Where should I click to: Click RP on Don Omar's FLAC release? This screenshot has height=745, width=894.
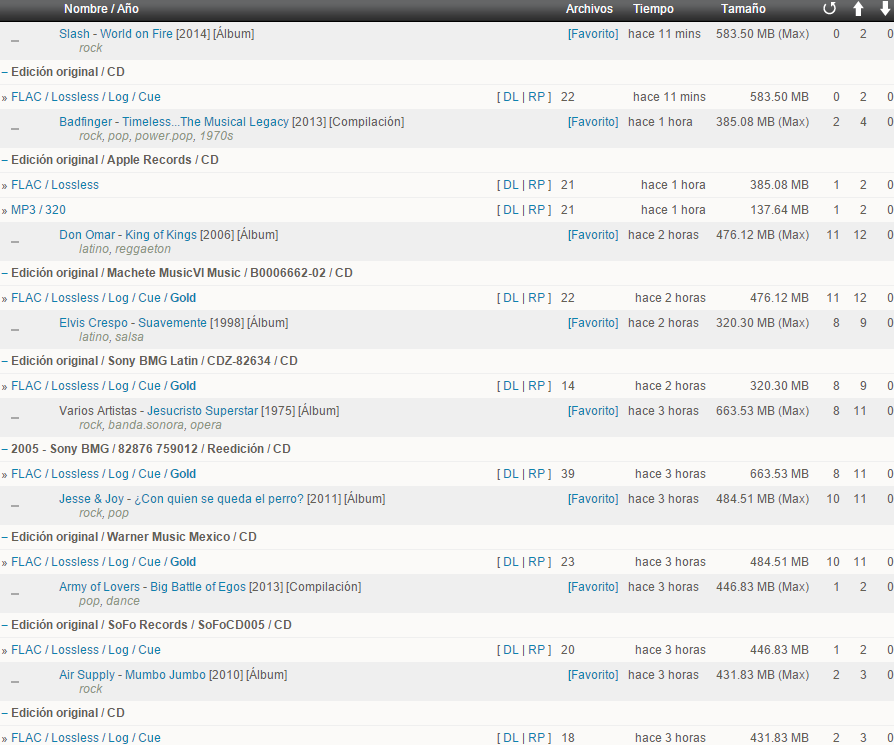pos(537,297)
